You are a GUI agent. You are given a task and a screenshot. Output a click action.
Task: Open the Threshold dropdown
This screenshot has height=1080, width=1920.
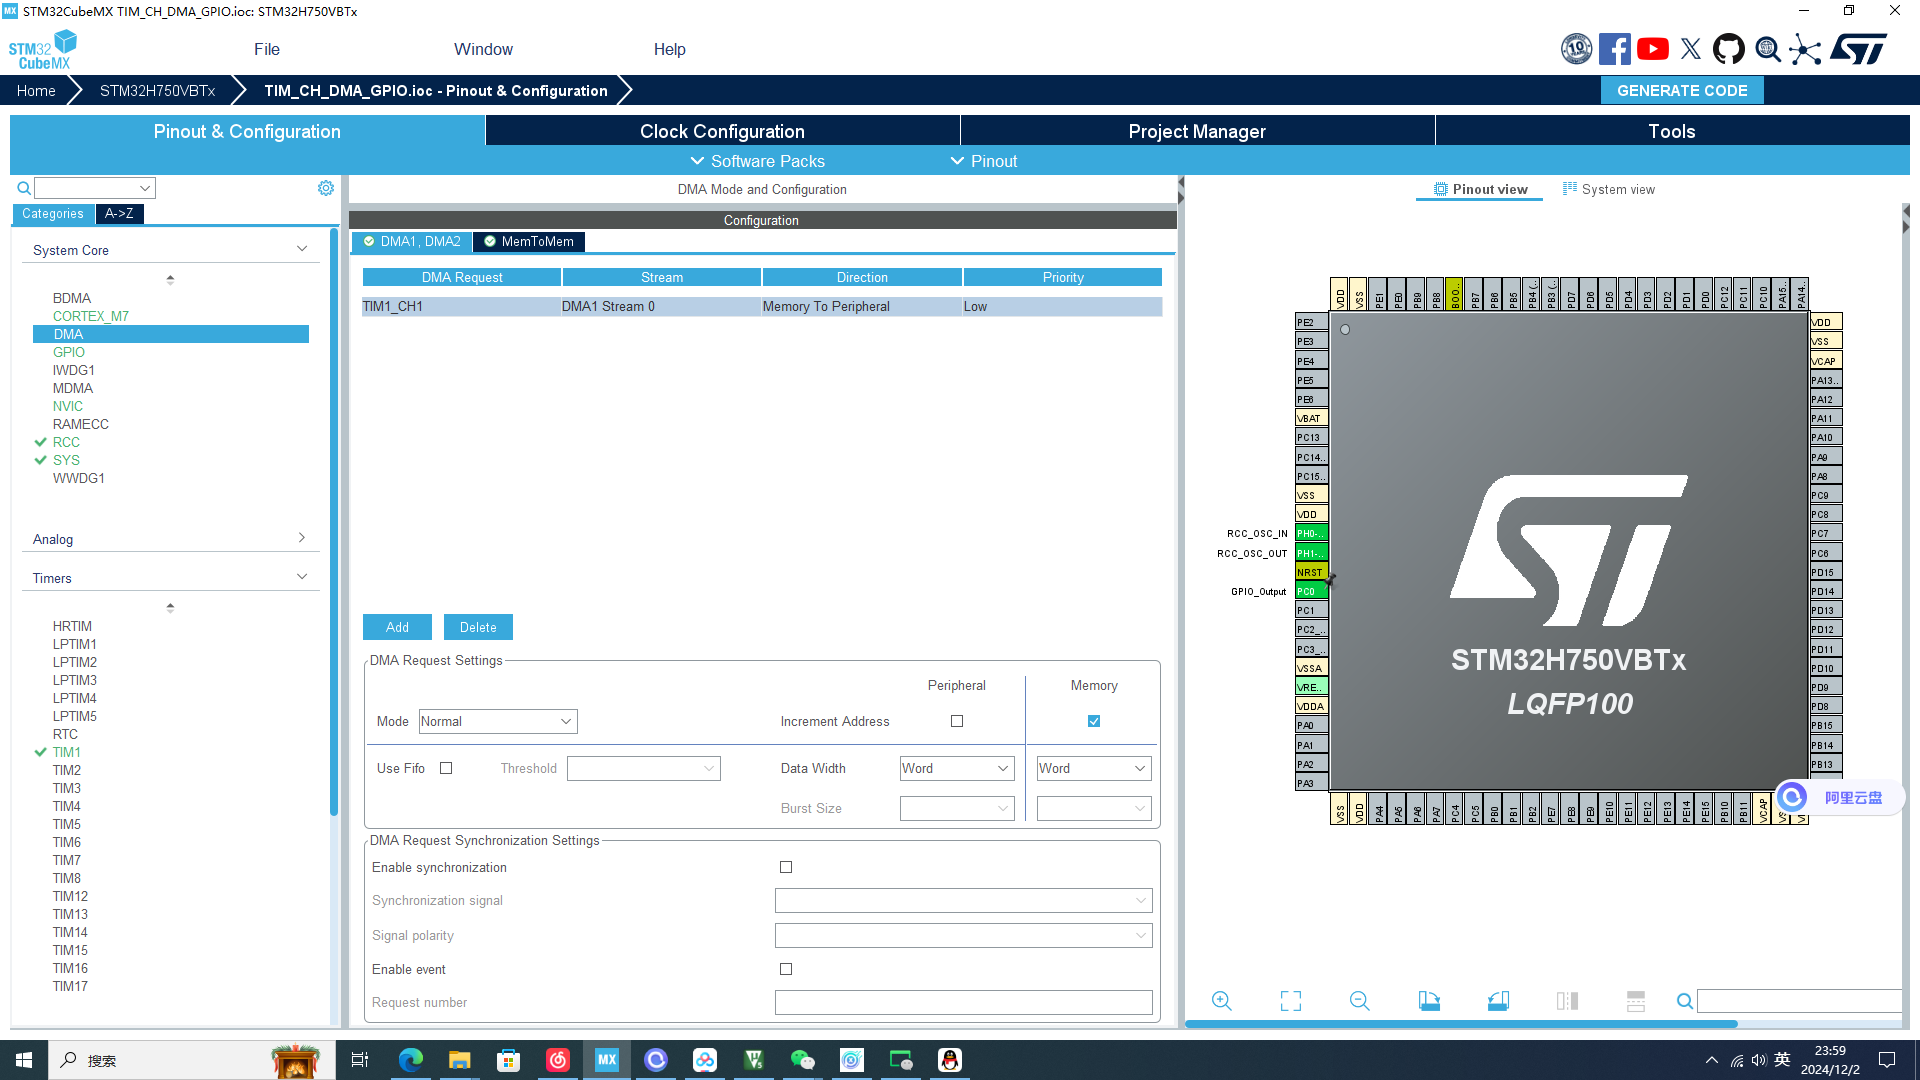pos(644,768)
